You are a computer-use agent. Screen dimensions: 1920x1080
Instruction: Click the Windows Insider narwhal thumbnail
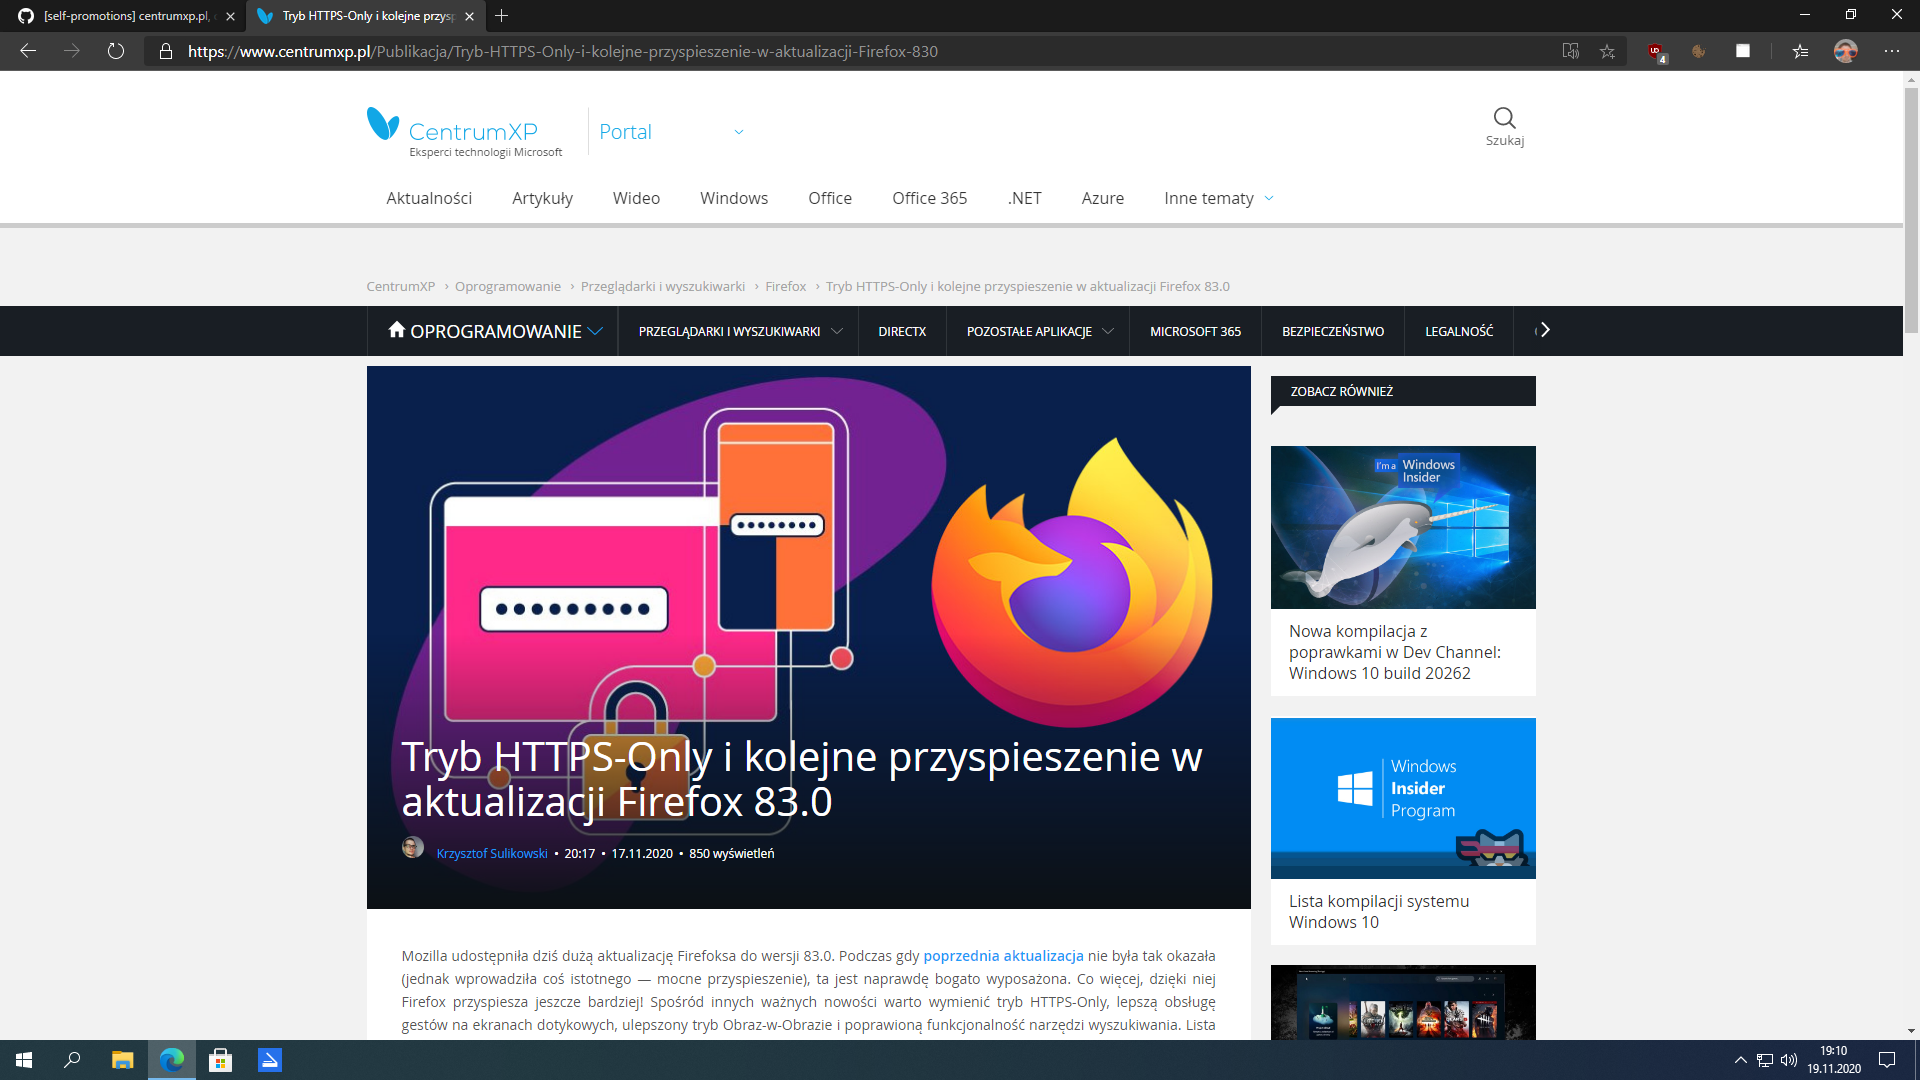[x=1403, y=527]
